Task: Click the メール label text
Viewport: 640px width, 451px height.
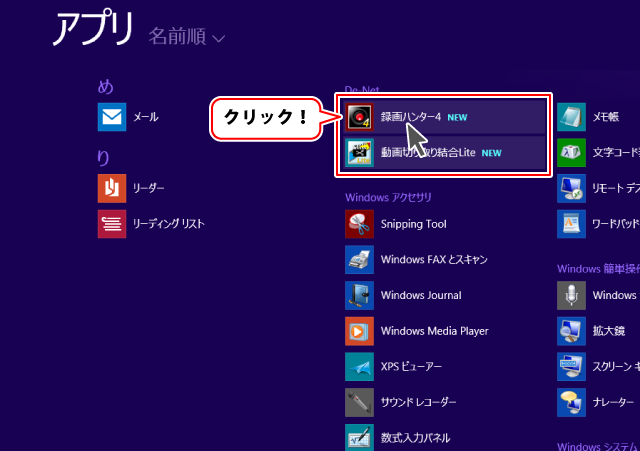Action: [x=146, y=117]
